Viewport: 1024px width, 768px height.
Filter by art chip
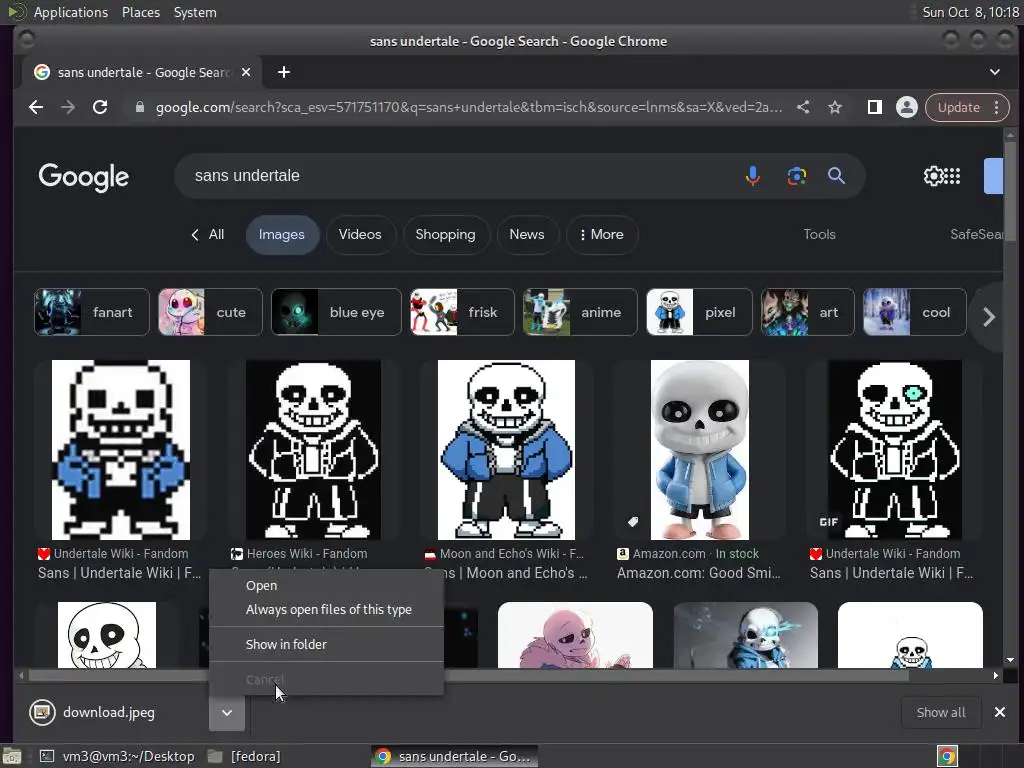point(808,312)
